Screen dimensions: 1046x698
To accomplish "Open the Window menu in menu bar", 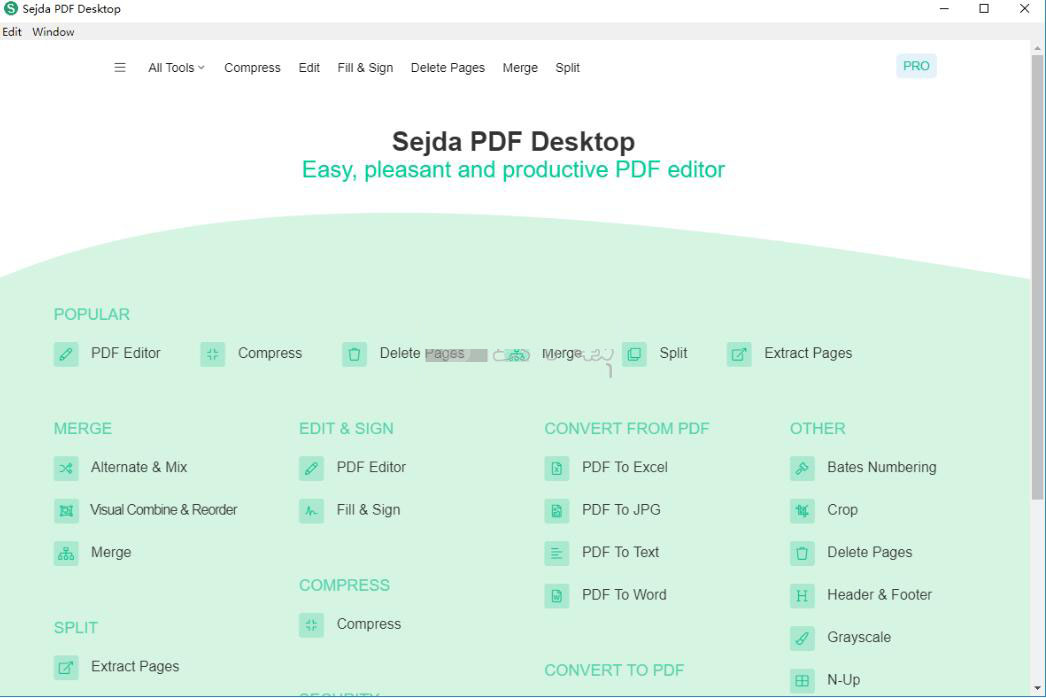I will [x=53, y=31].
